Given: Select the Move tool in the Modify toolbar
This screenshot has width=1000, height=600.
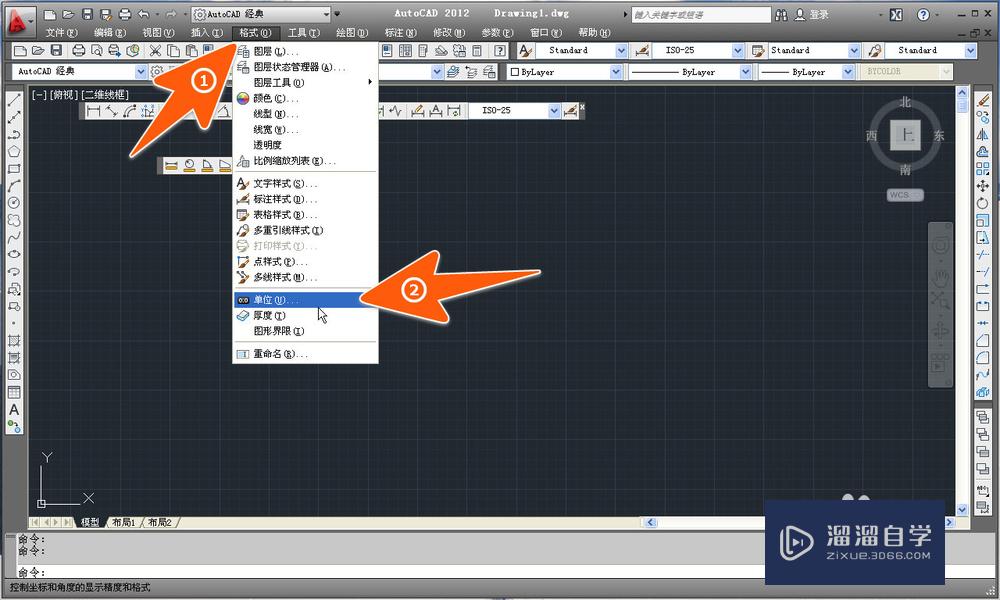Looking at the screenshot, I should 982,186.
